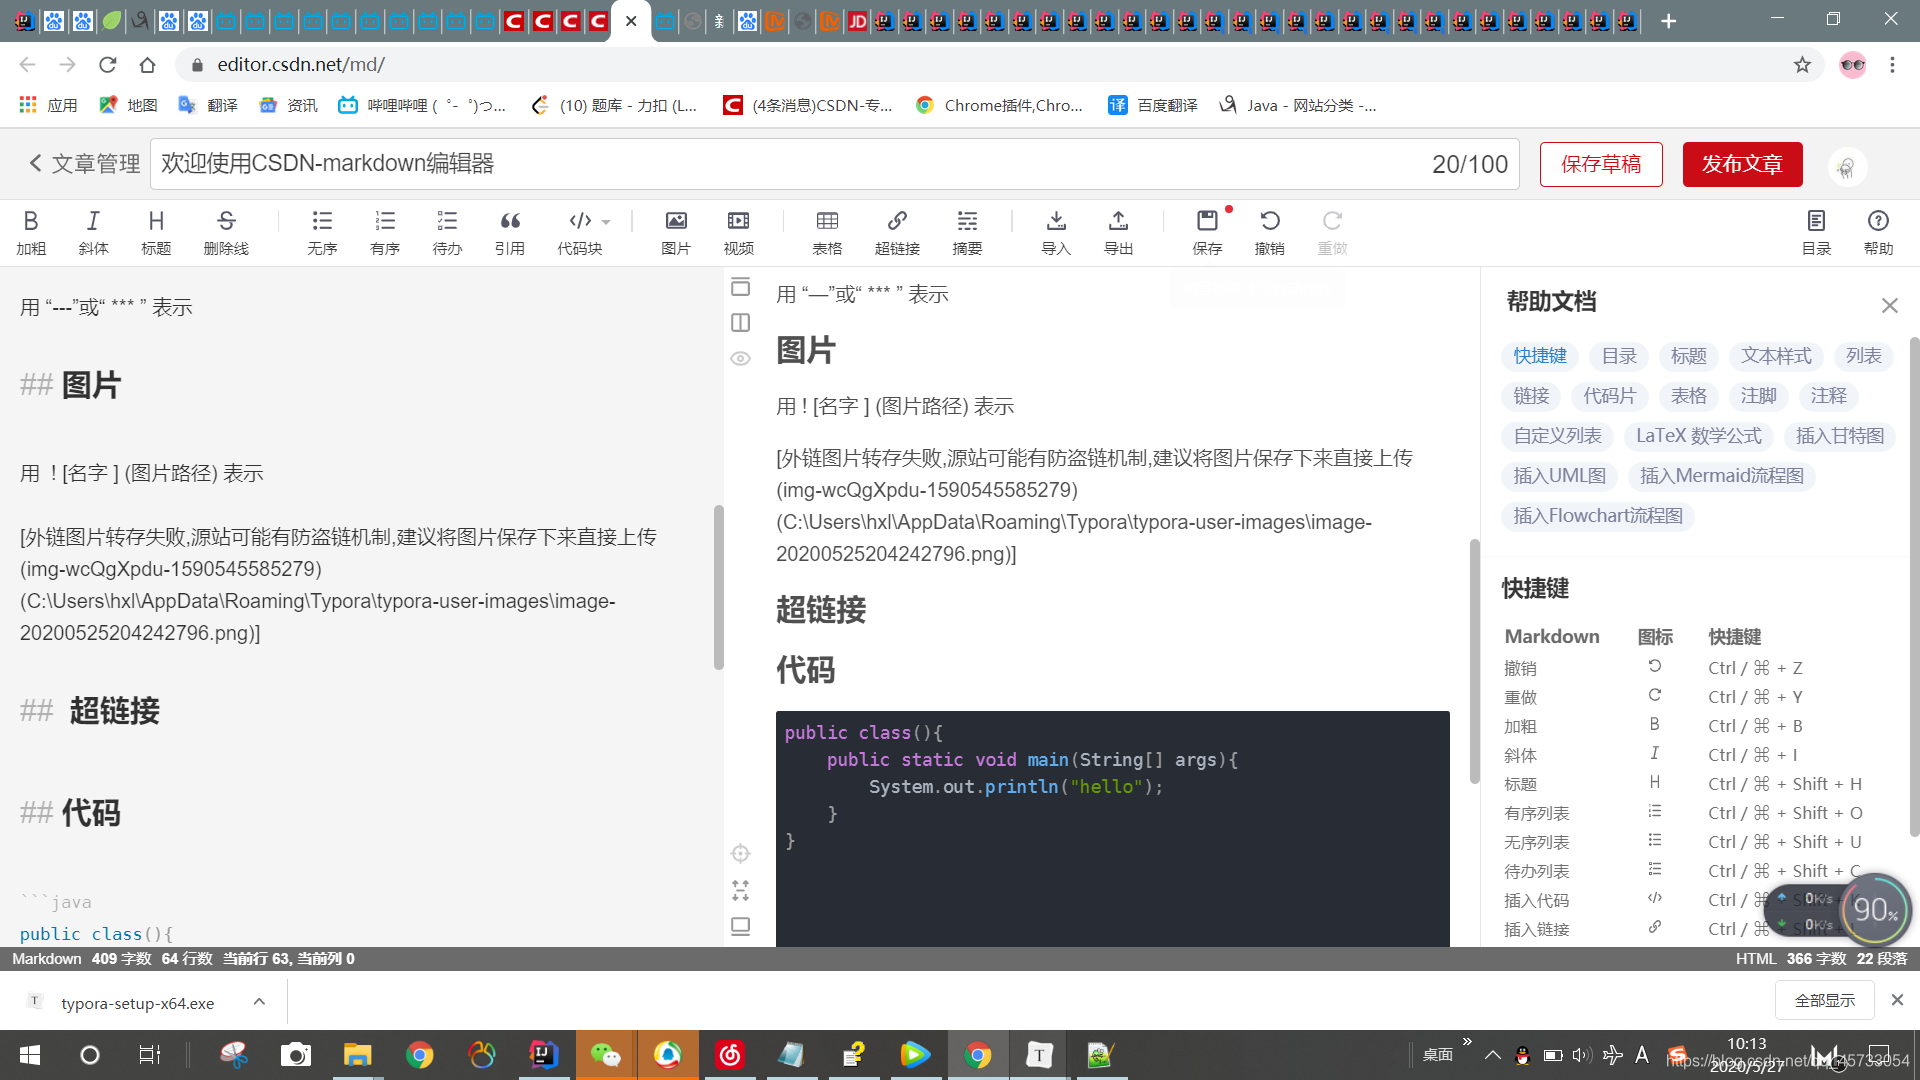1920x1080 pixels.
Task: Click the 发布文章 button
Action: [1743, 162]
